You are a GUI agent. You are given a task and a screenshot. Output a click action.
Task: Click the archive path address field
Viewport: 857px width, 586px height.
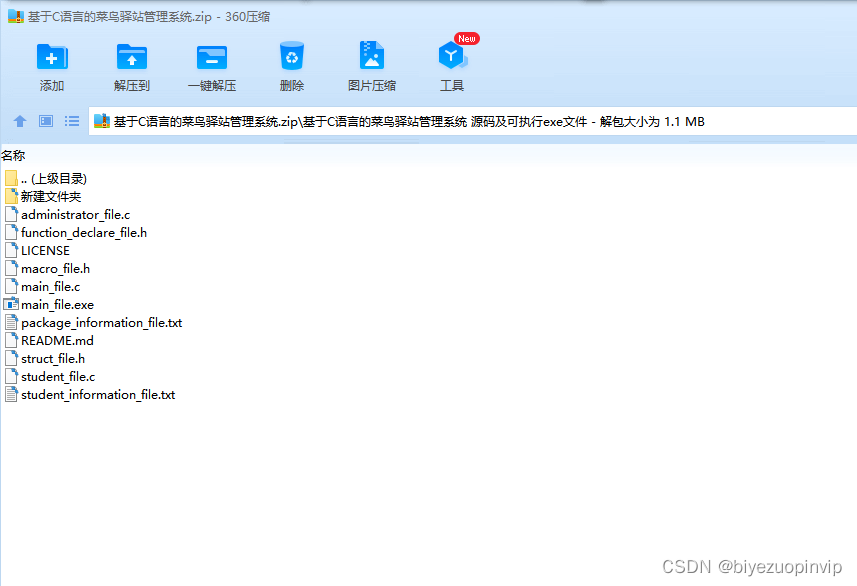tap(472, 121)
